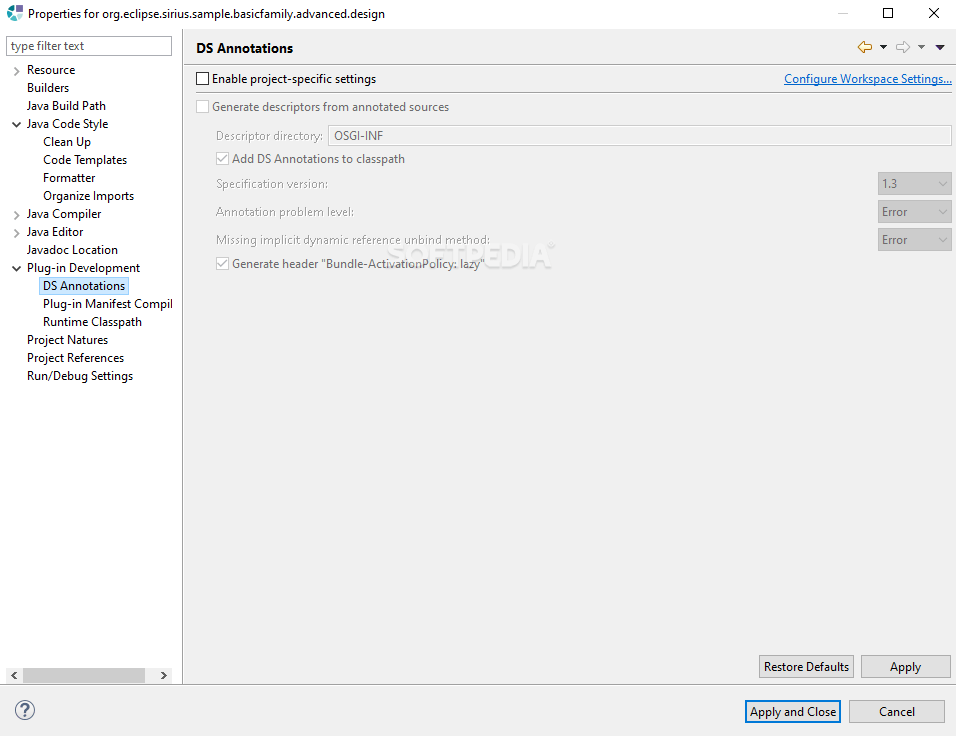The image size is (956, 736).
Task: Click the filter text field
Action: click(x=88, y=45)
